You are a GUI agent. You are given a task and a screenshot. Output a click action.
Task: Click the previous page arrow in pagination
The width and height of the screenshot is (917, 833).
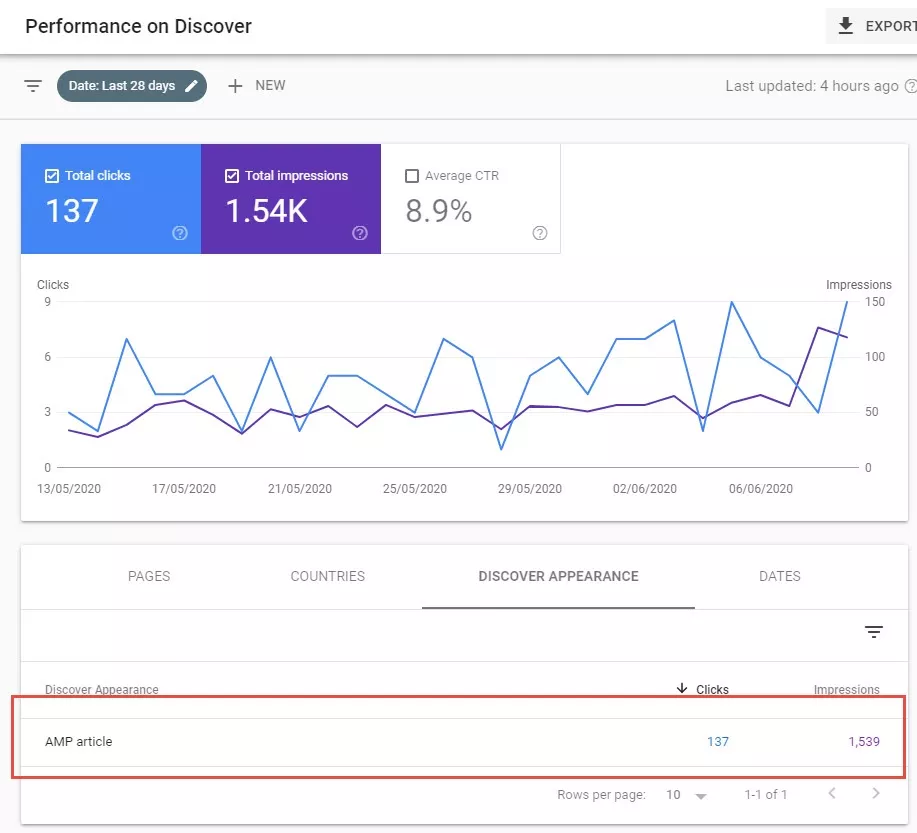830,794
